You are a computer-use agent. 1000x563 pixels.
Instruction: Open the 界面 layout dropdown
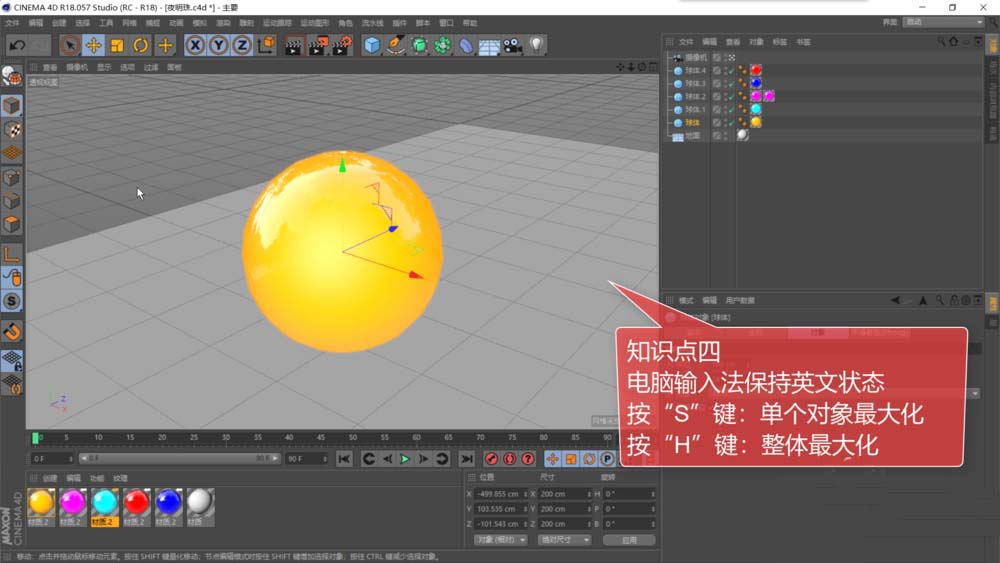pos(944,22)
